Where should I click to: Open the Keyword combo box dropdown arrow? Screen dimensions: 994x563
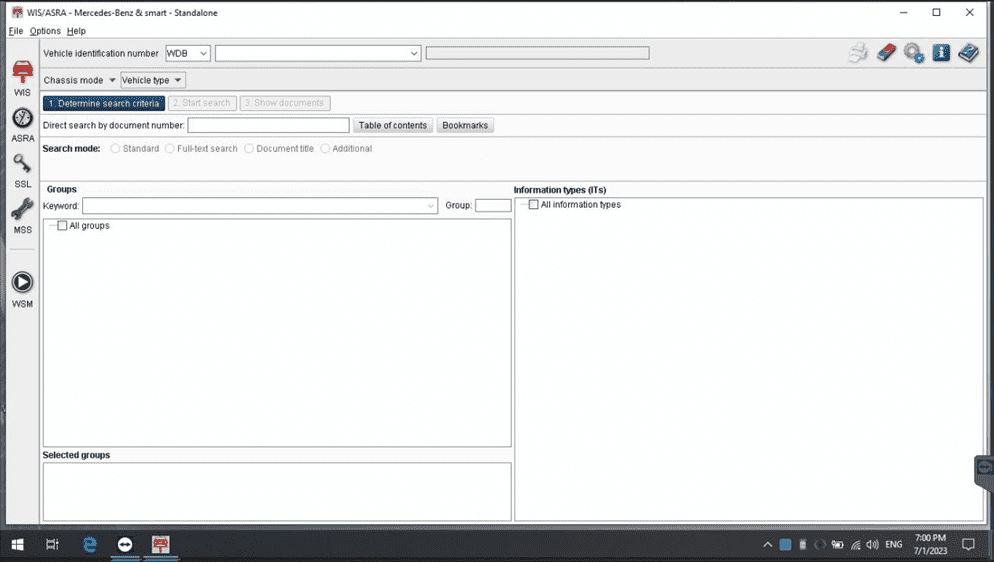[430, 206]
